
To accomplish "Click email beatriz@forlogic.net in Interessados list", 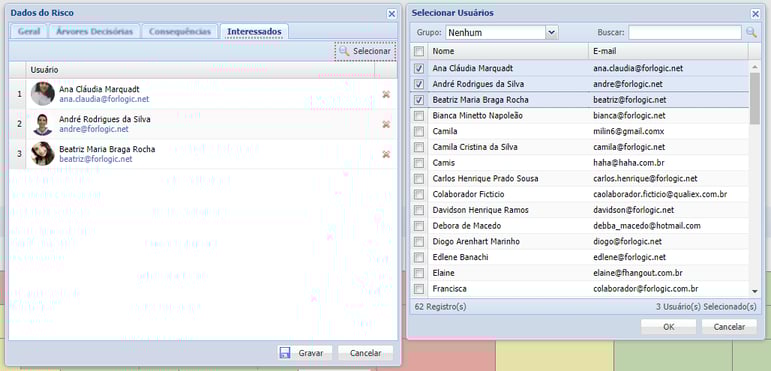I will pyautogui.click(x=95, y=159).
